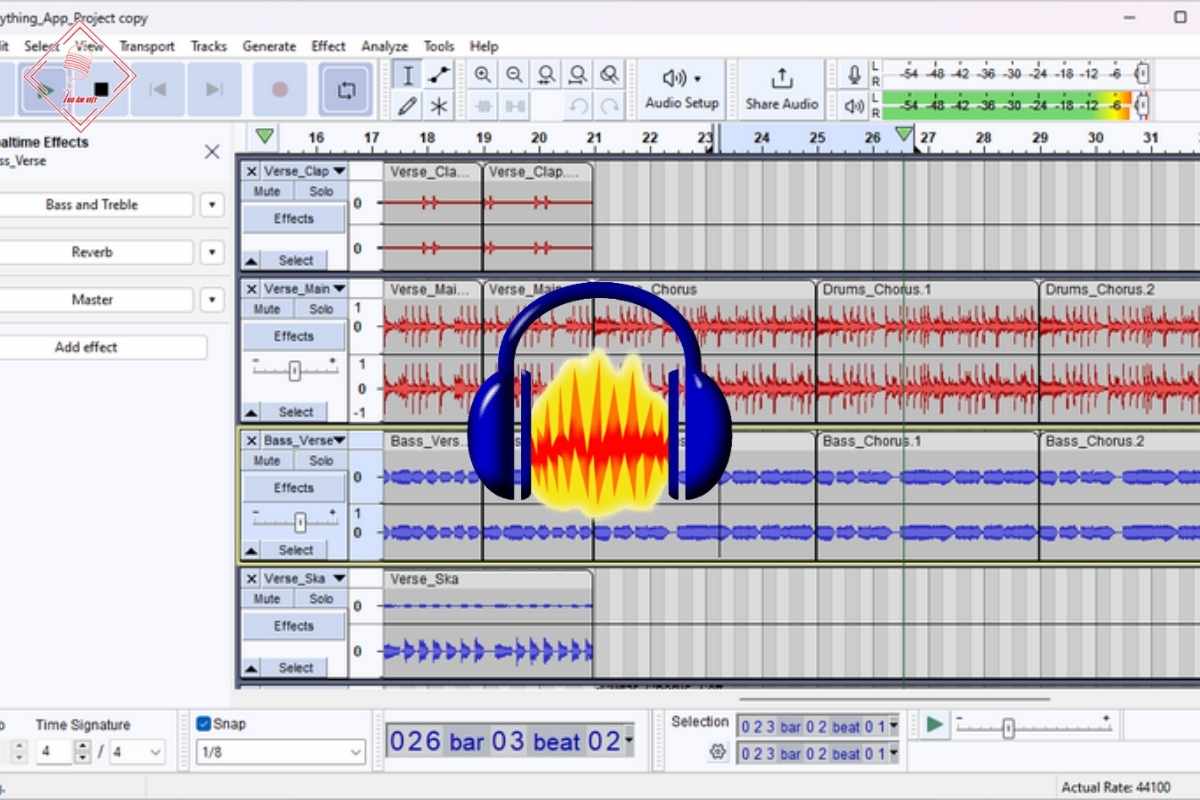Toggle the Snap checkbox
Image resolution: width=1200 pixels, height=800 pixels.
pyautogui.click(x=204, y=723)
